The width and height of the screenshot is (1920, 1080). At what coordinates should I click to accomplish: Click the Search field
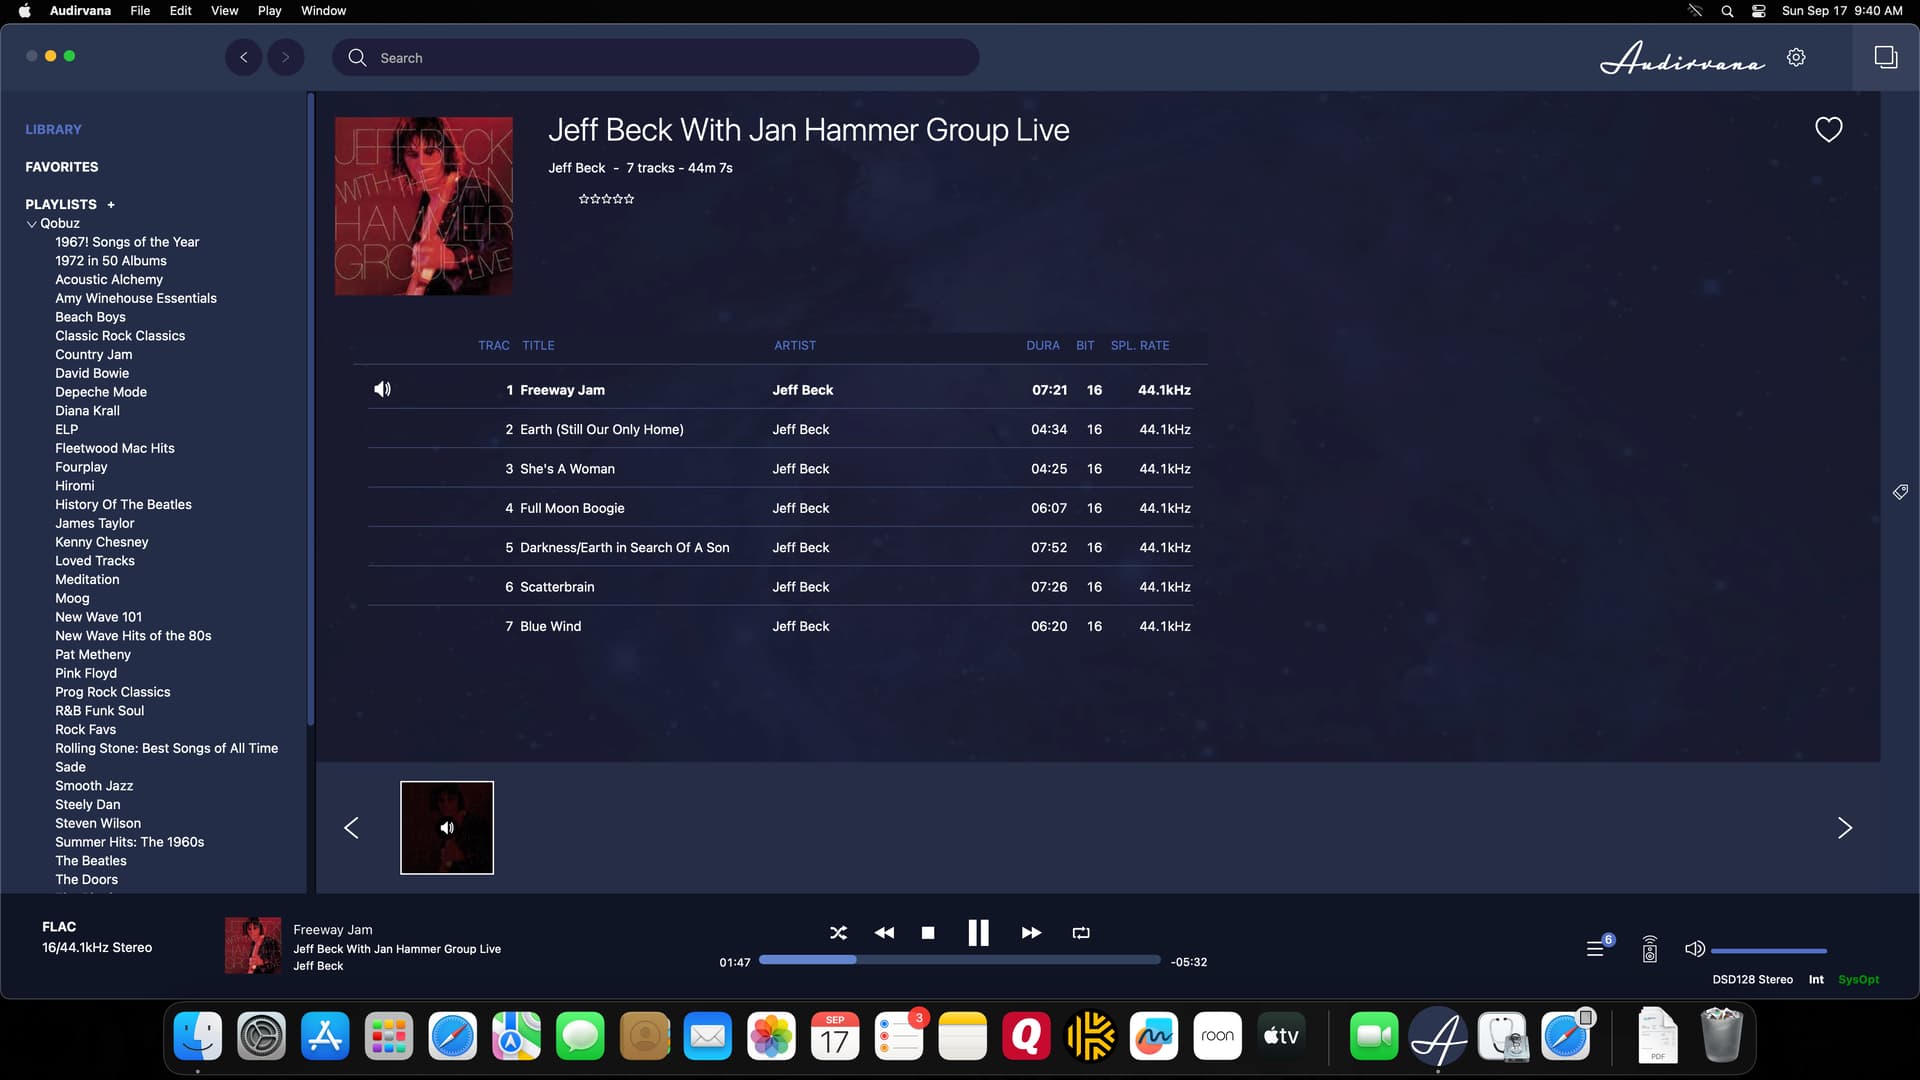[x=655, y=57]
